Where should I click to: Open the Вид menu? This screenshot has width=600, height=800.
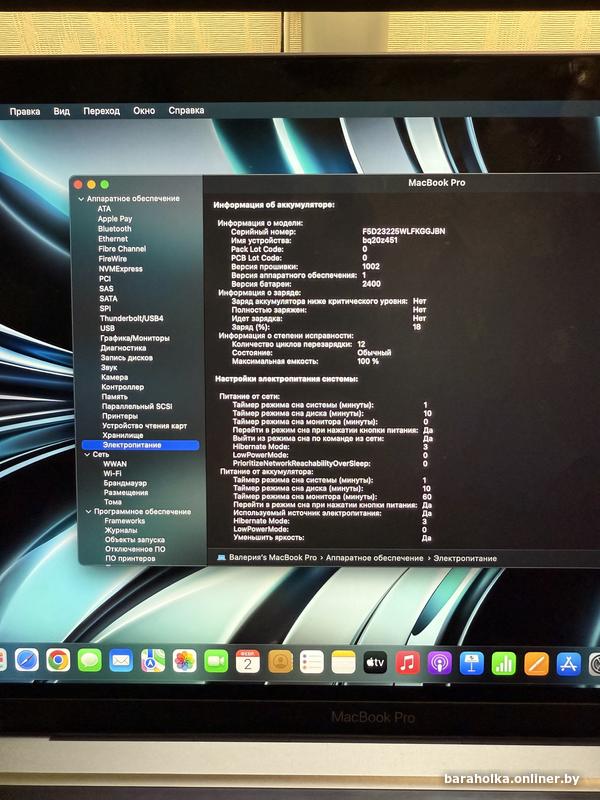62,111
